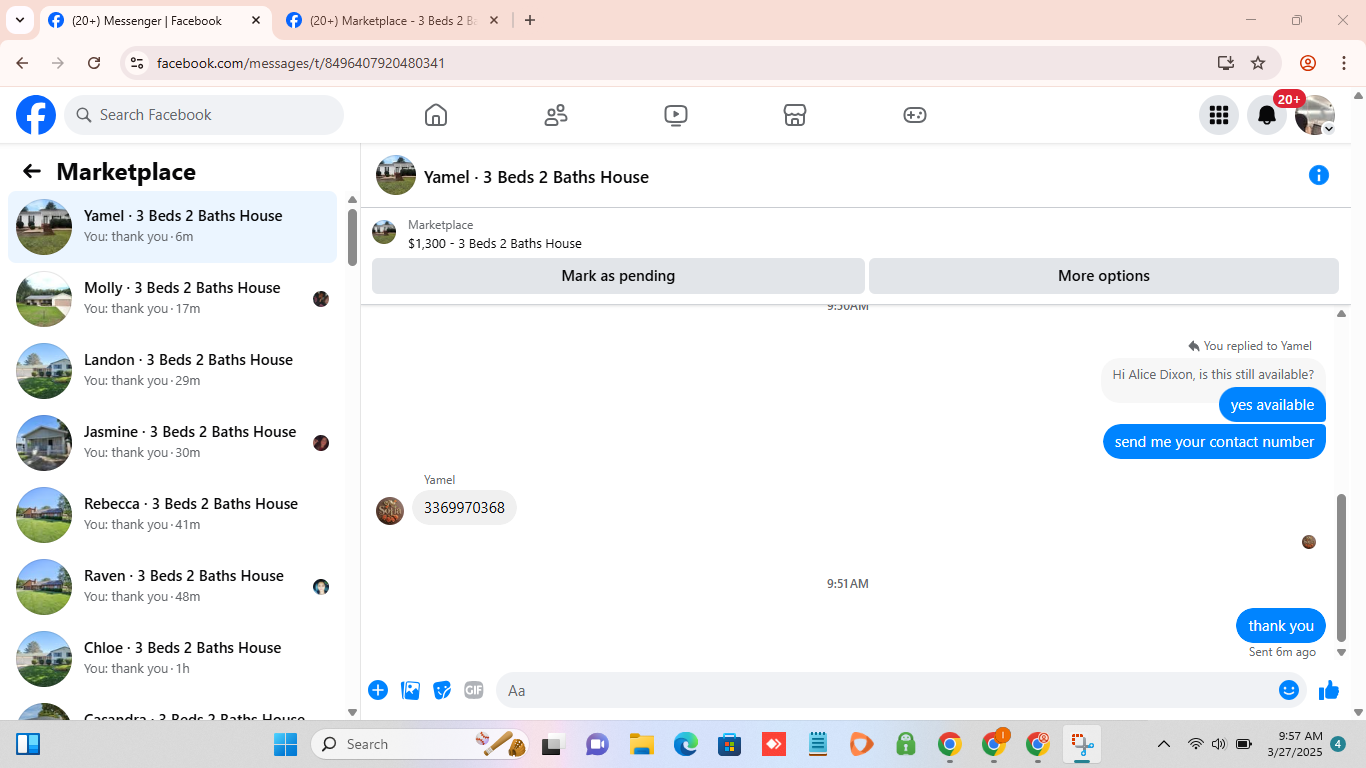Screen dimensions: 1366x768
Task: Close the Messenger browser tab
Action: [256, 20]
